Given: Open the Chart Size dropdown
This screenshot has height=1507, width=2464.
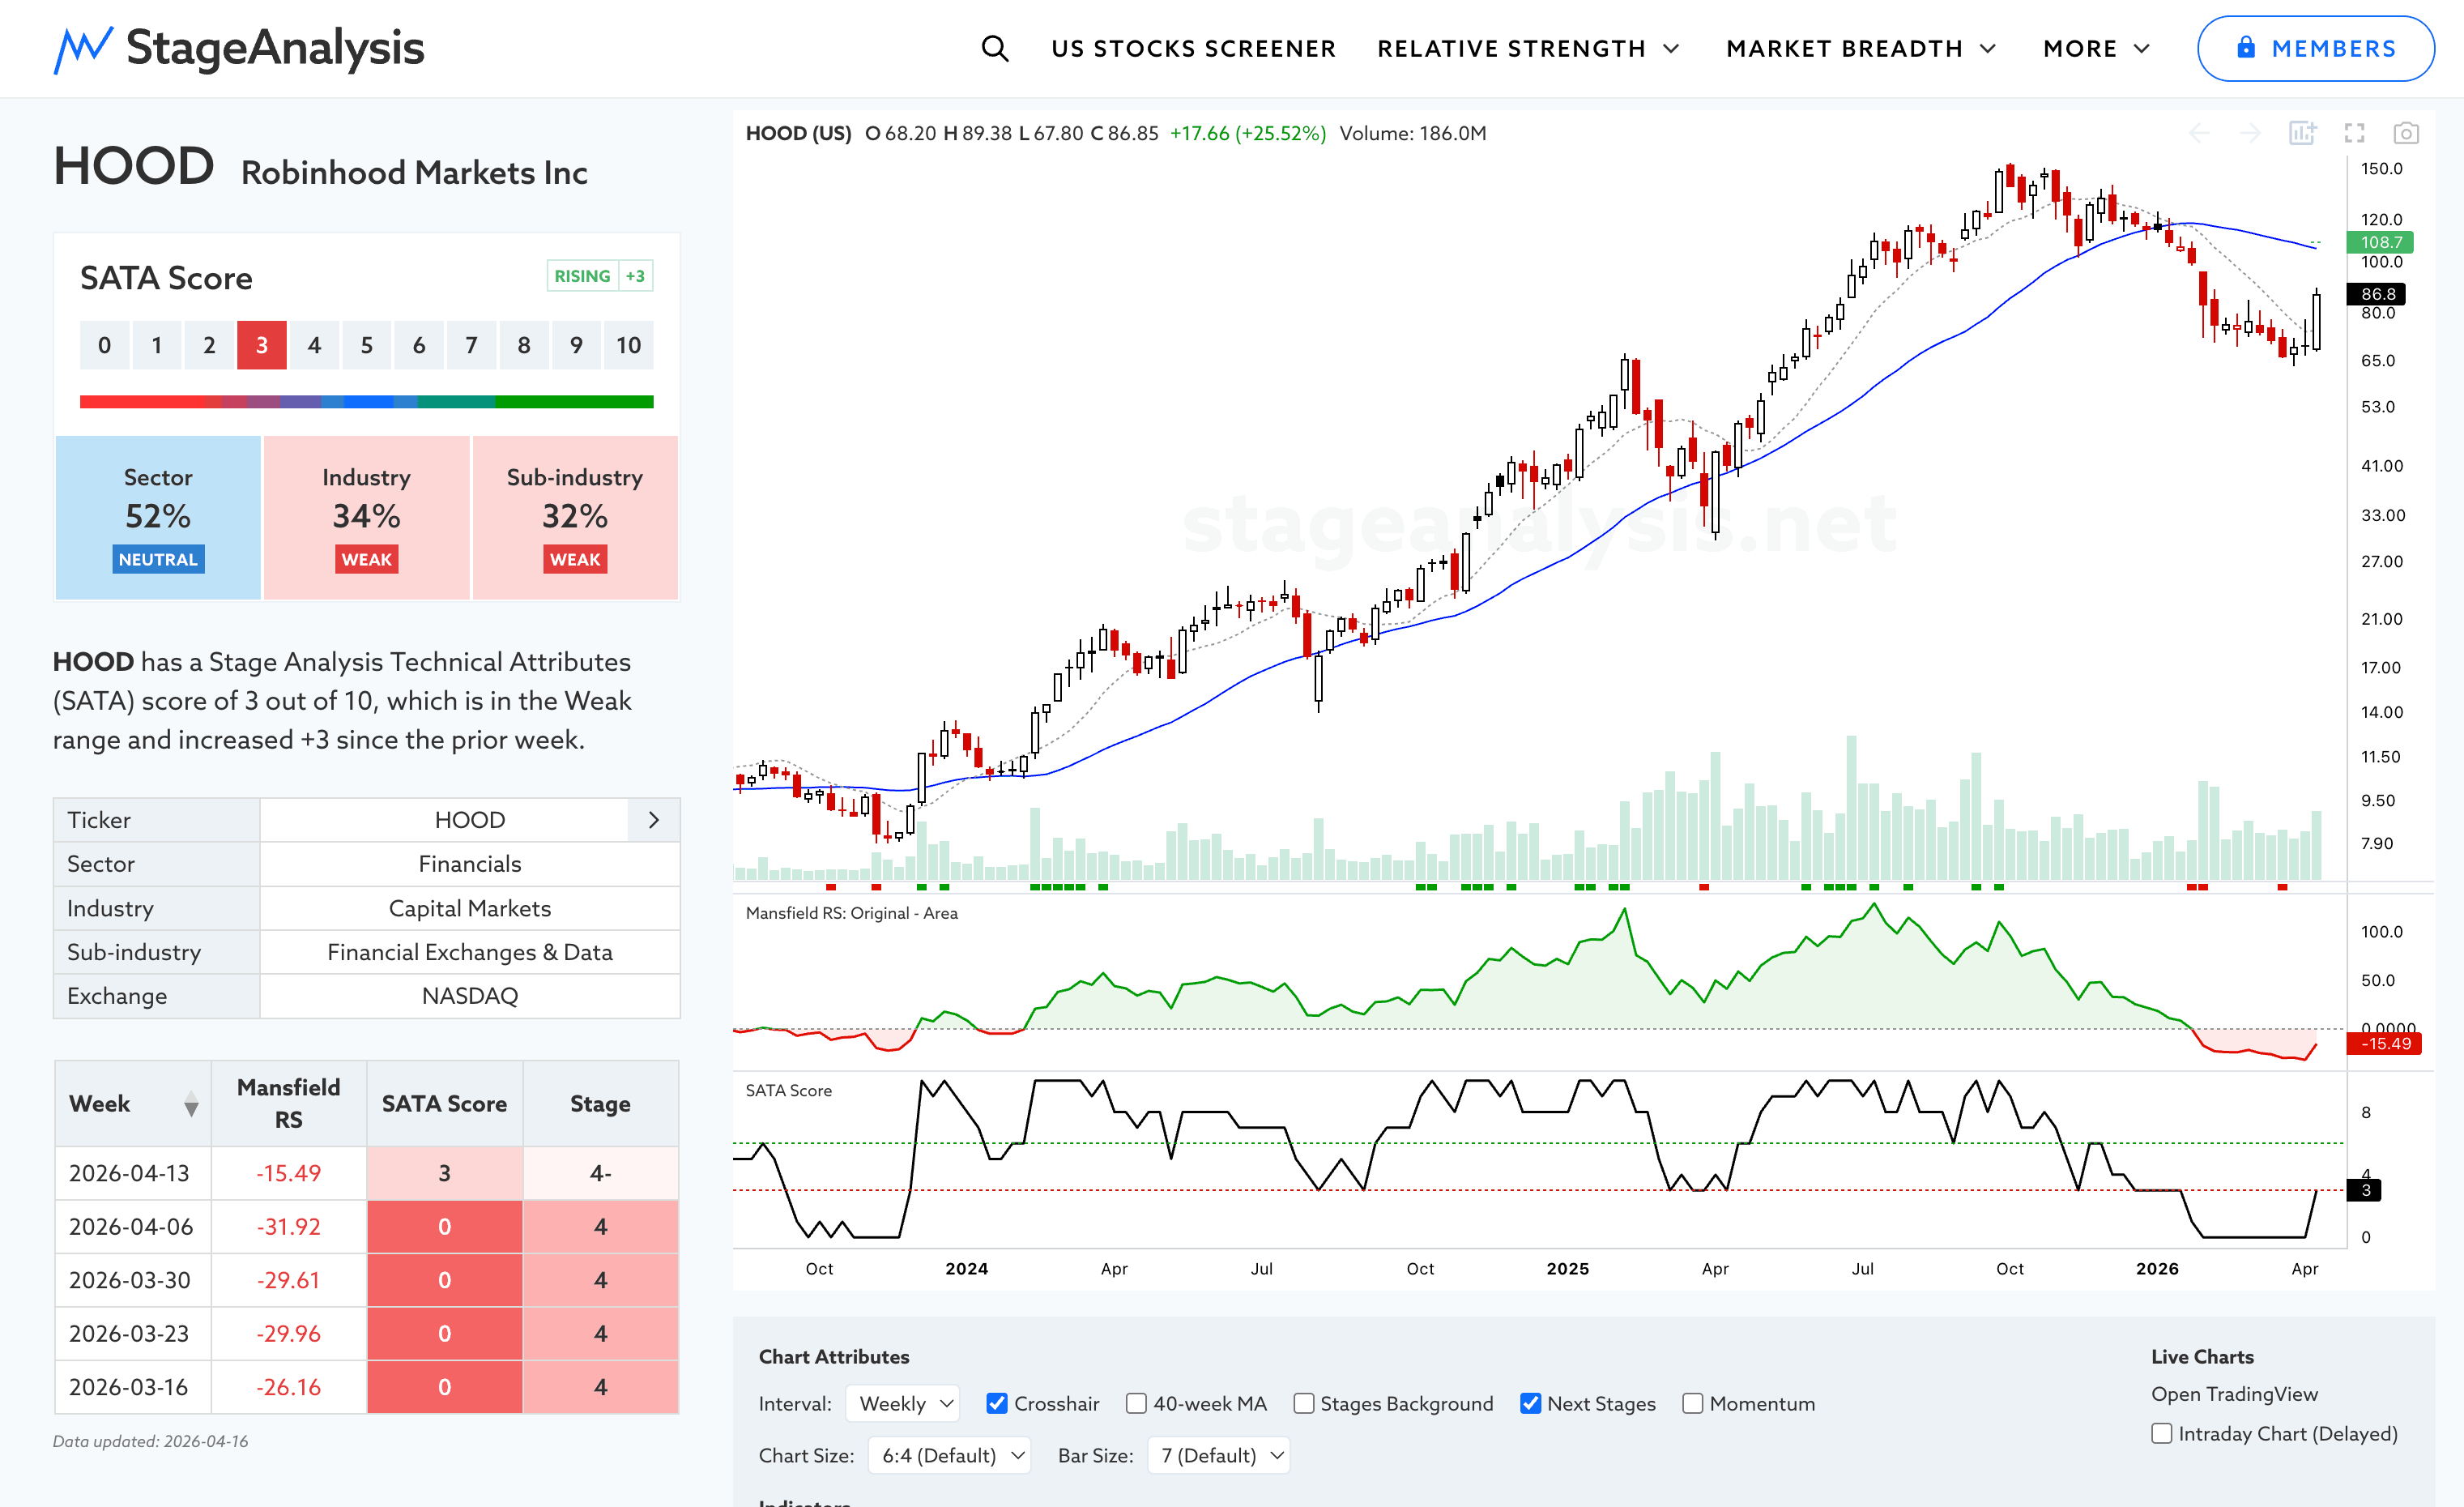Looking at the screenshot, I should pos(949,1455).
